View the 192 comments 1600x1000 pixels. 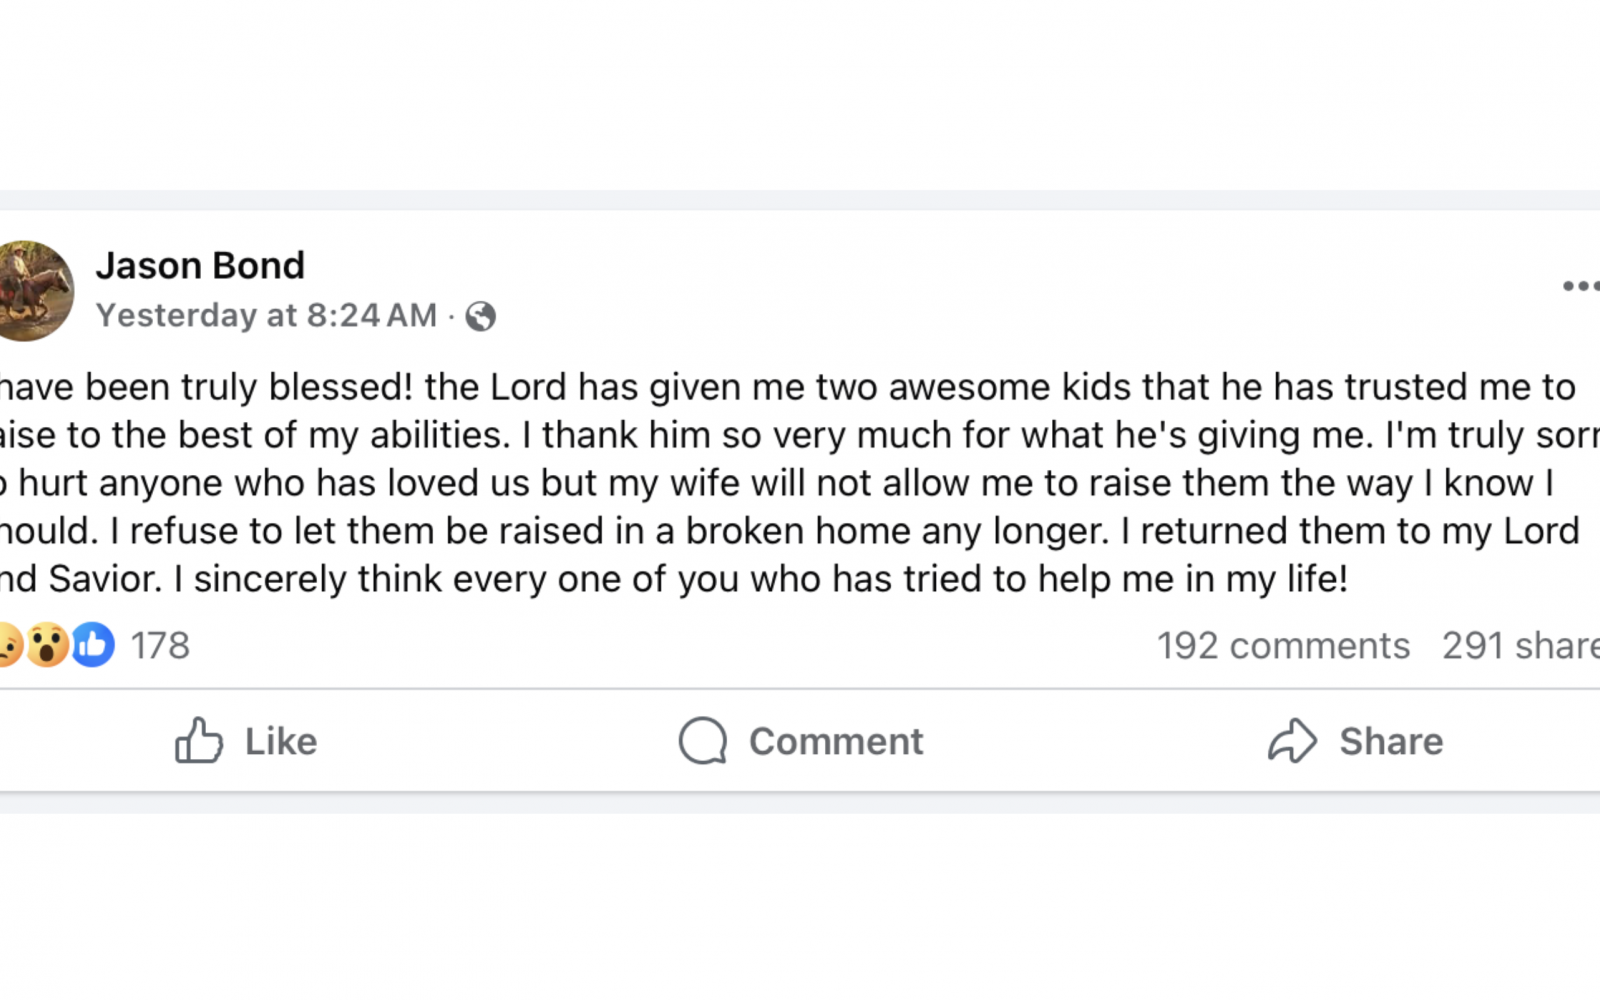pos(1283,645)
